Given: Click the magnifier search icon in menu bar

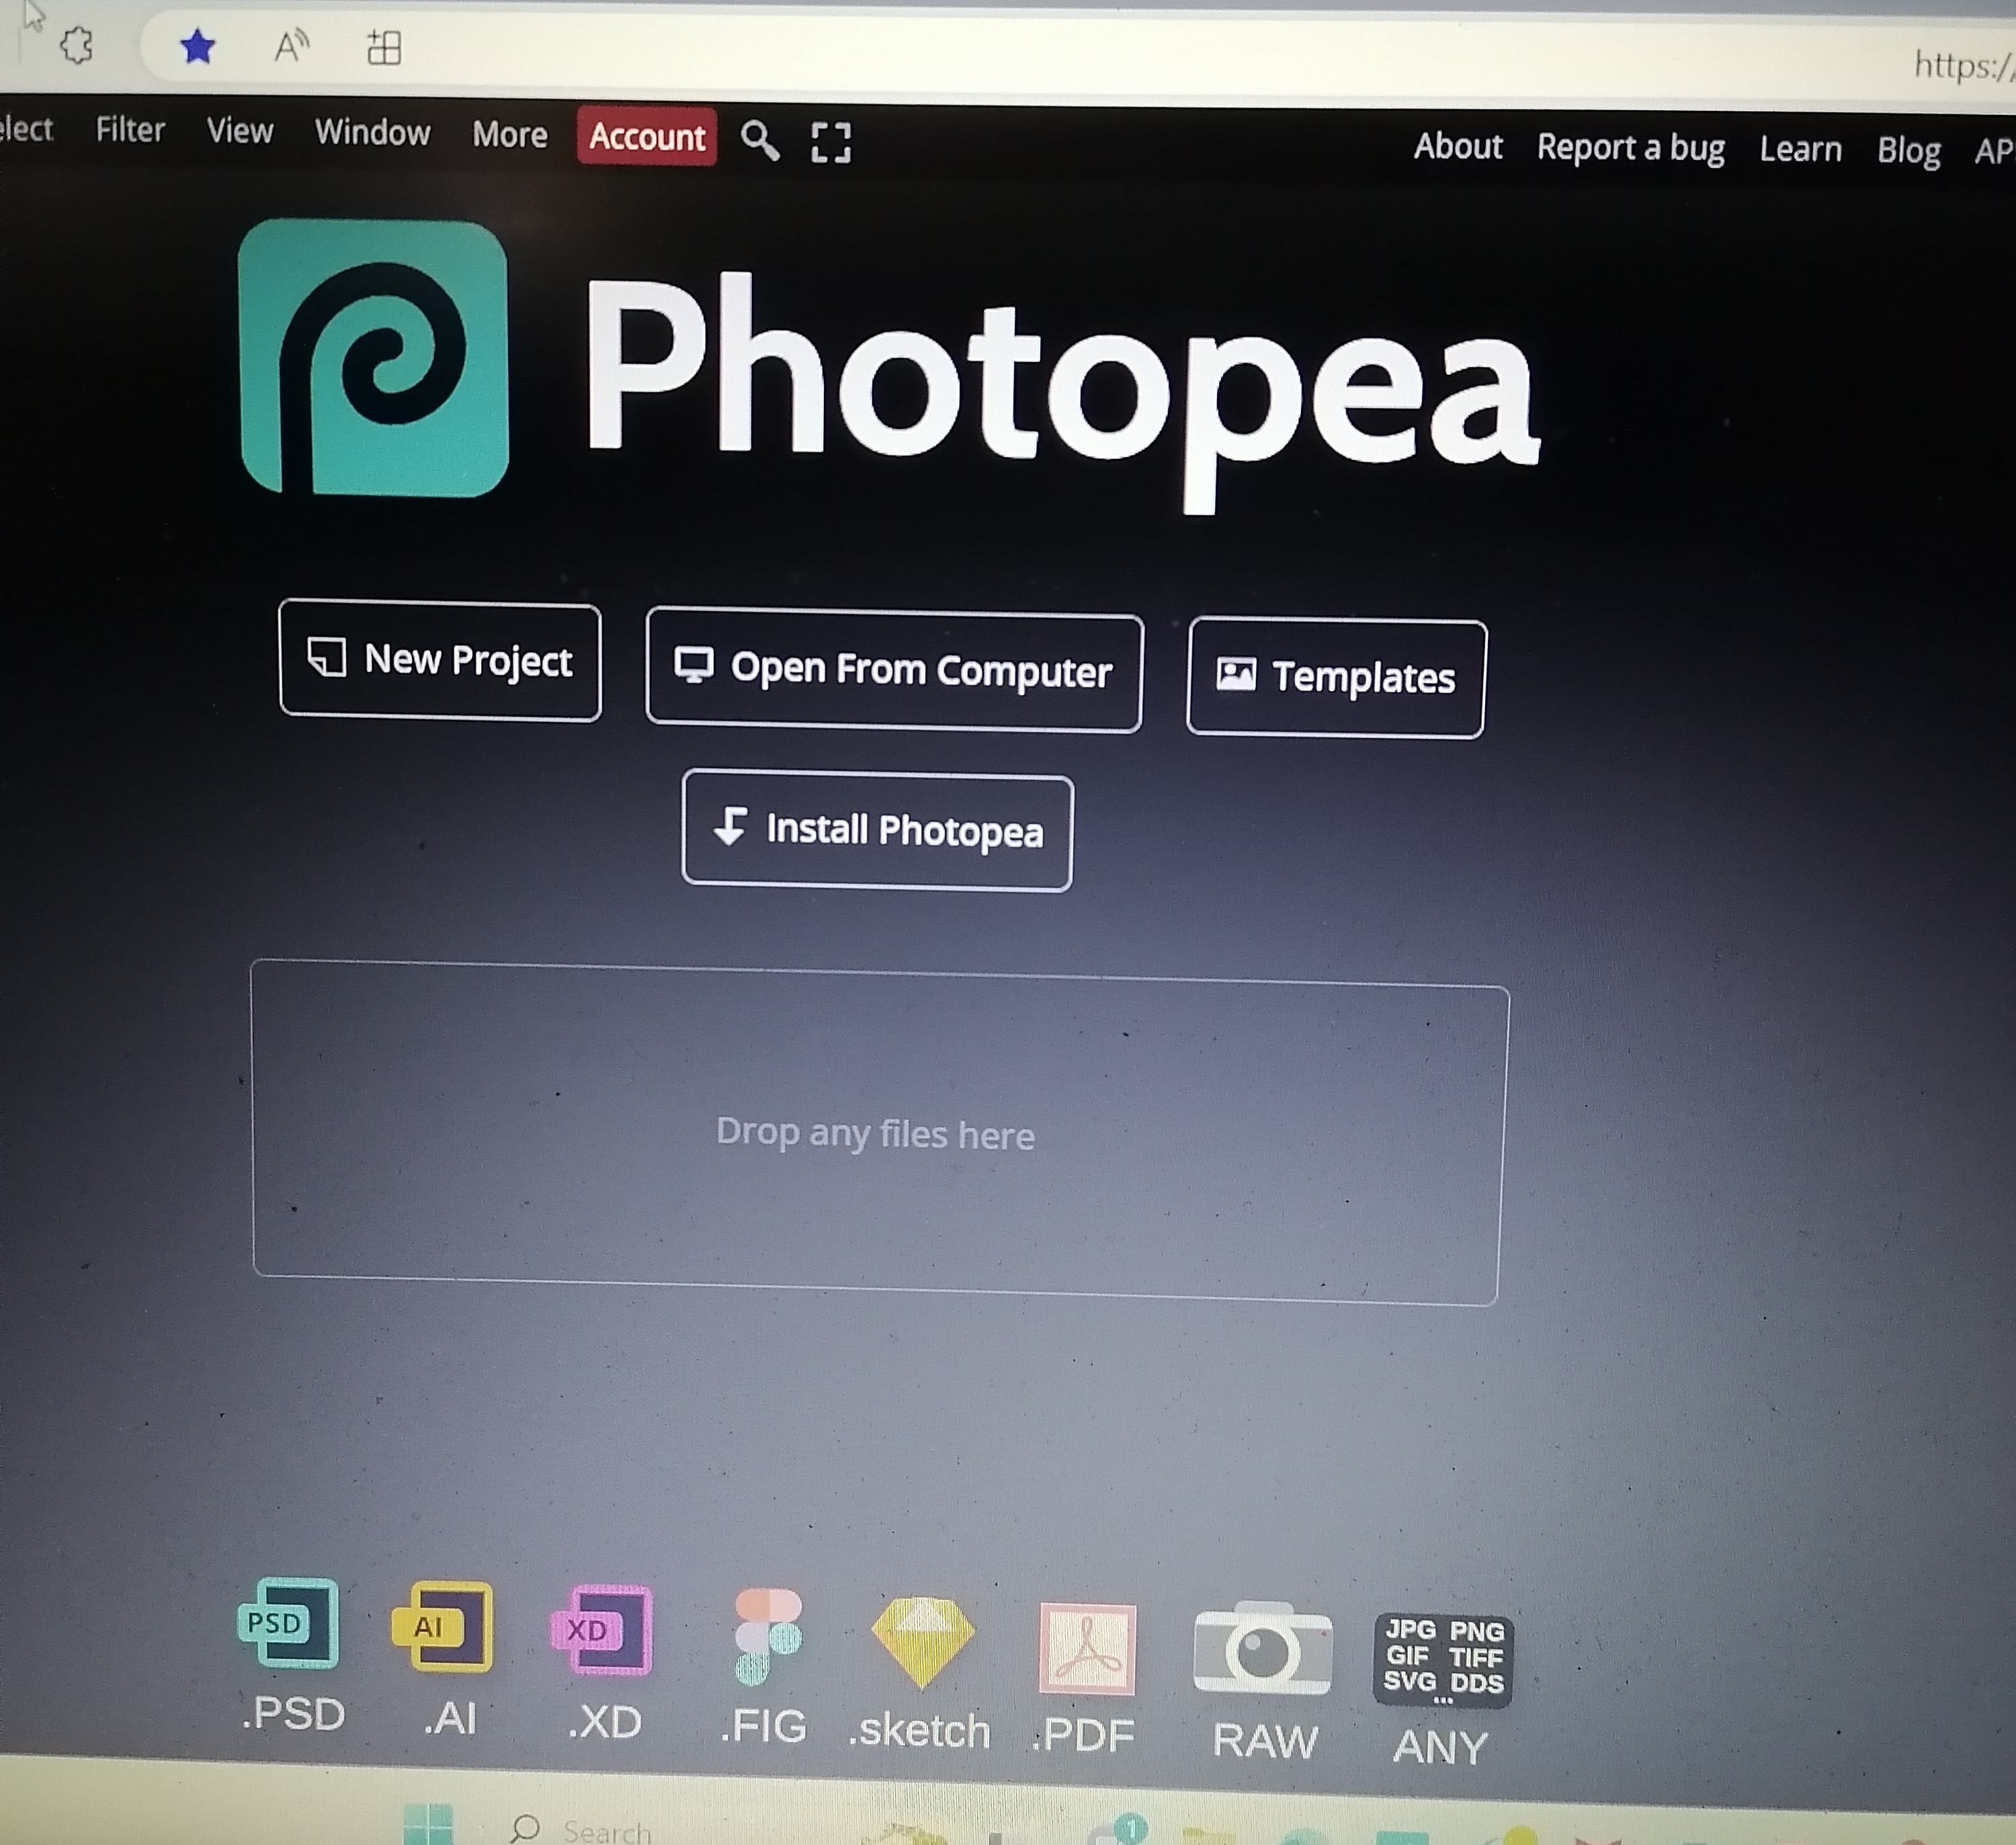Looking at the screenshot, I should 760,140.
